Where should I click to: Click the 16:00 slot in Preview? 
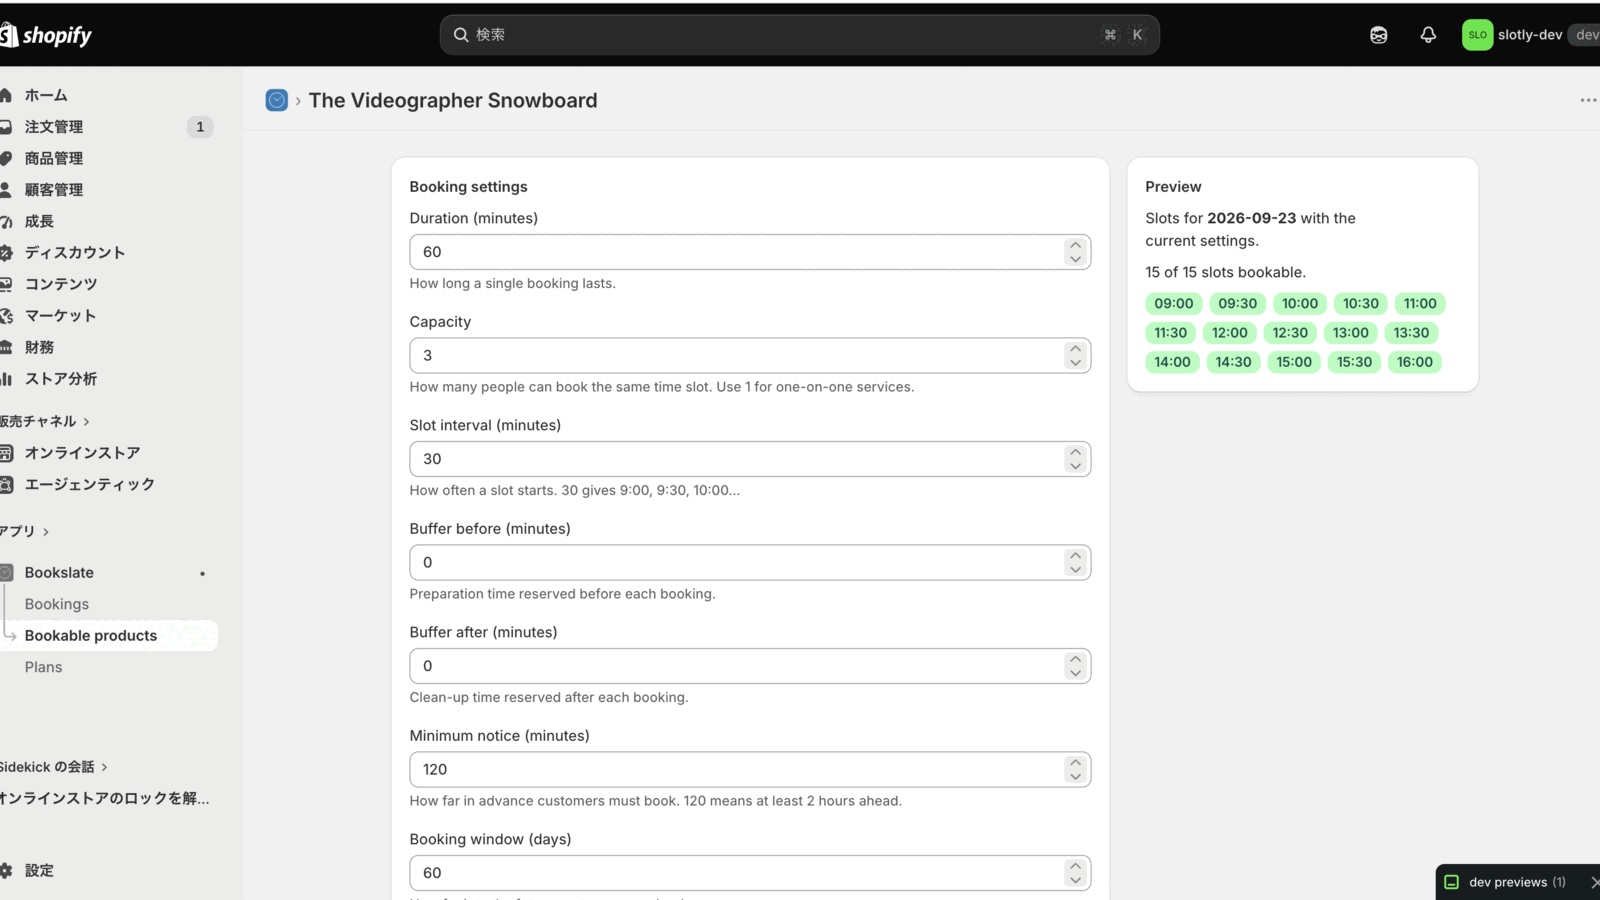coord(1415,362)
